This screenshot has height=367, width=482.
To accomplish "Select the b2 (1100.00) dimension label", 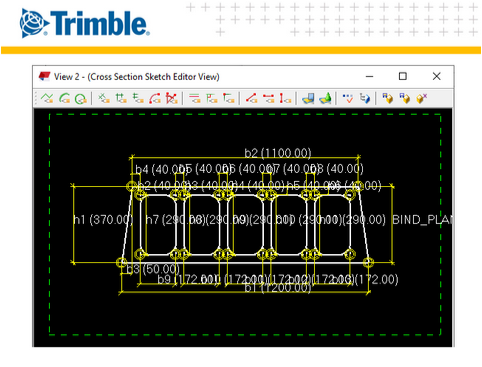I will [278, 153].
